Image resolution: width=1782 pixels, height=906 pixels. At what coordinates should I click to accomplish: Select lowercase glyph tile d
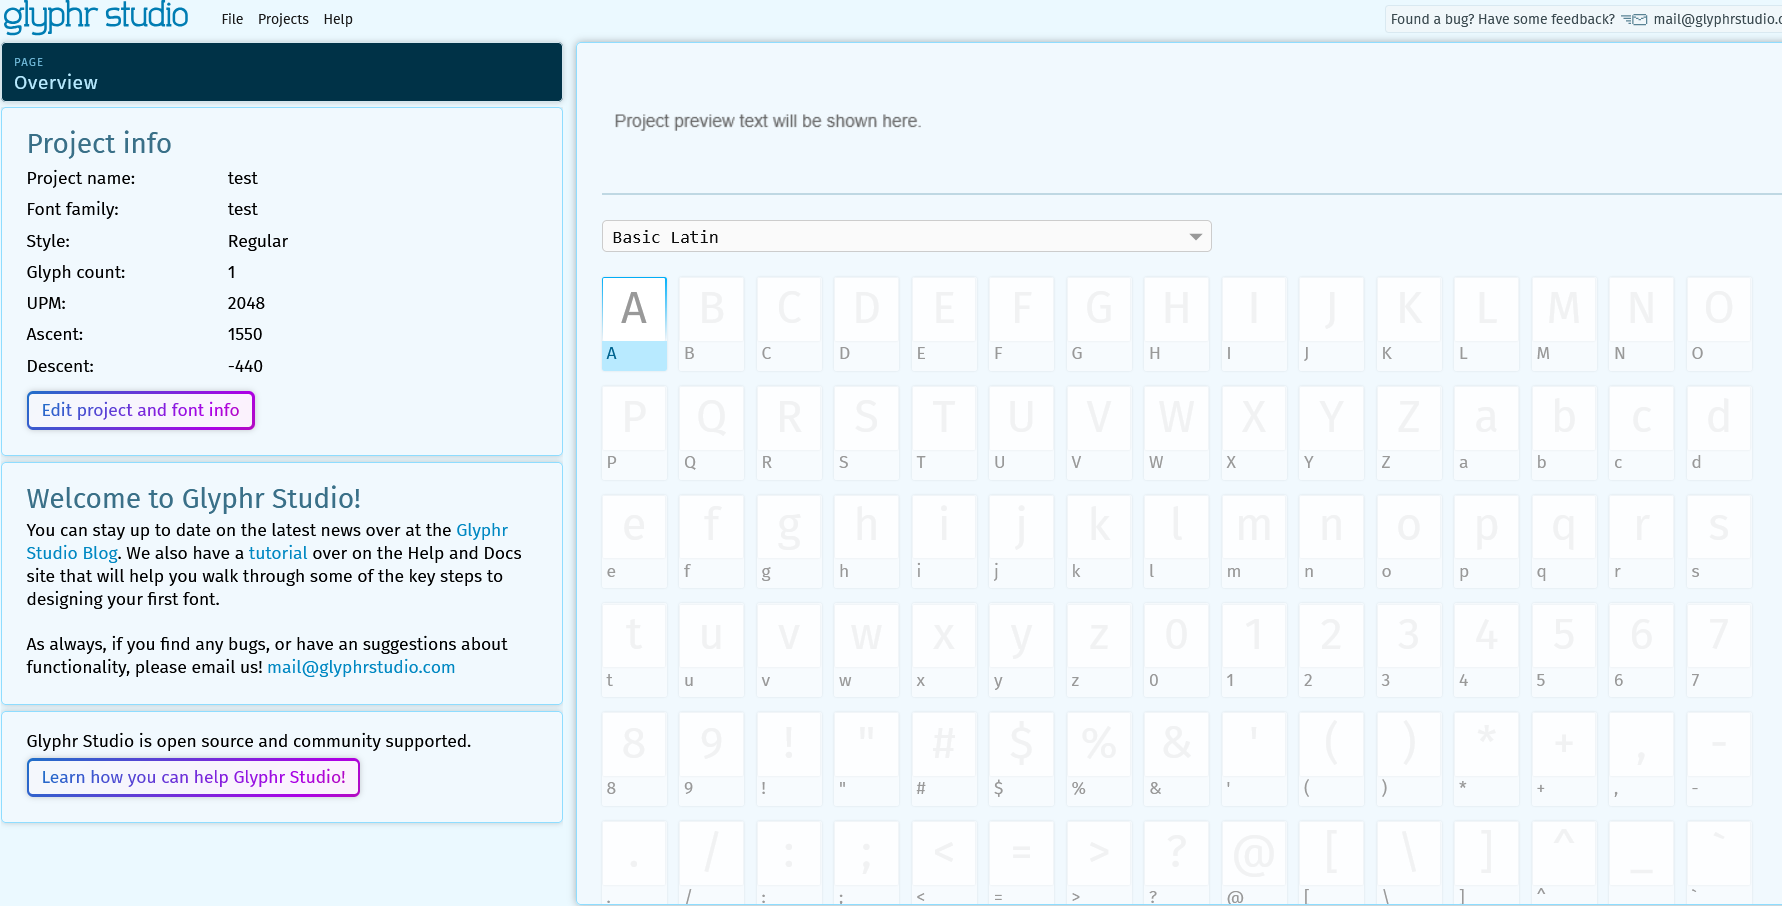(1719, 433)
